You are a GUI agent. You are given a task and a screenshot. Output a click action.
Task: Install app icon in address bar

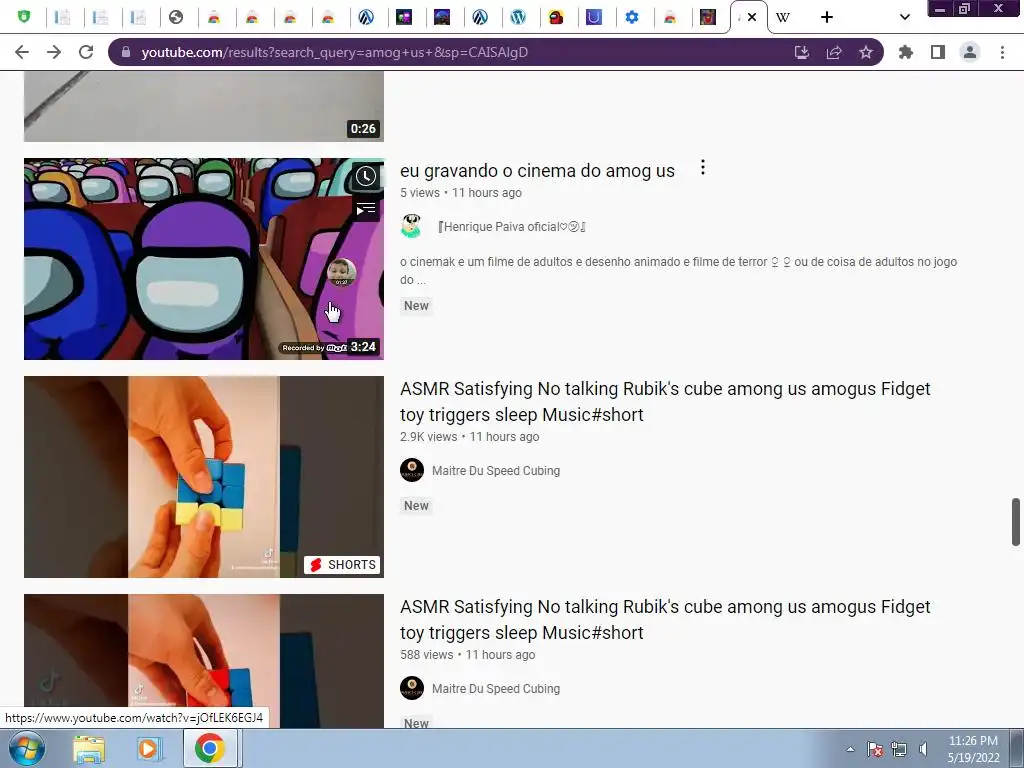click(x=801, y=52)
